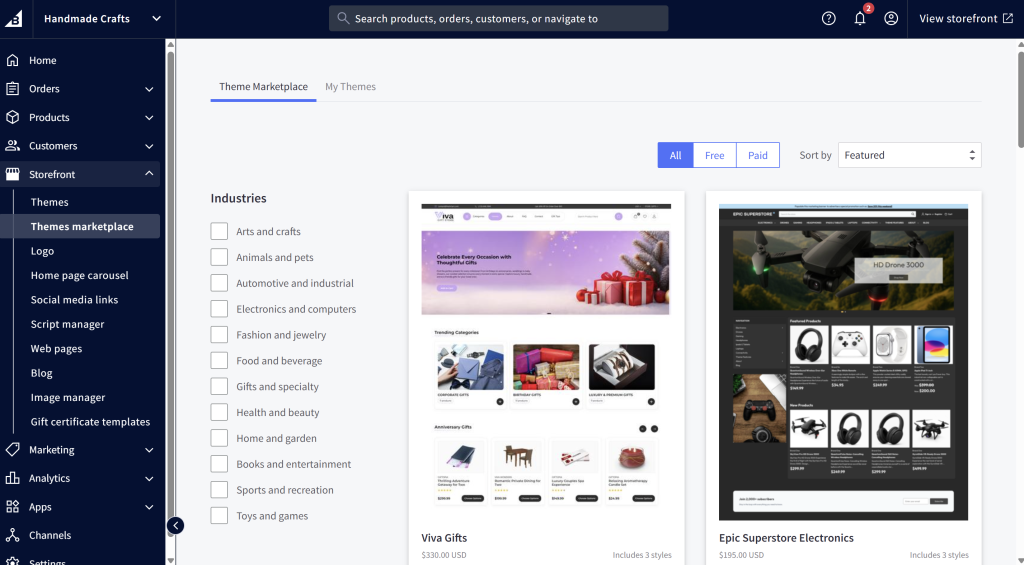Filter themes by Free

coord(714,155)
